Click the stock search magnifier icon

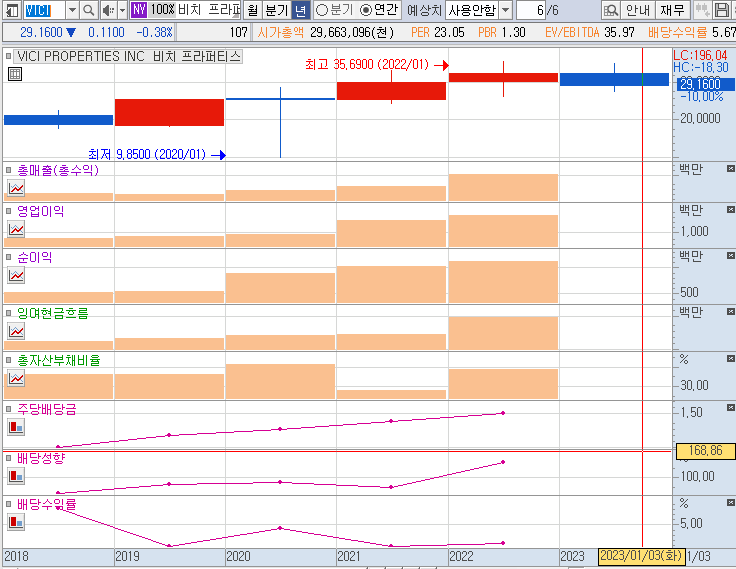point(88,10)
